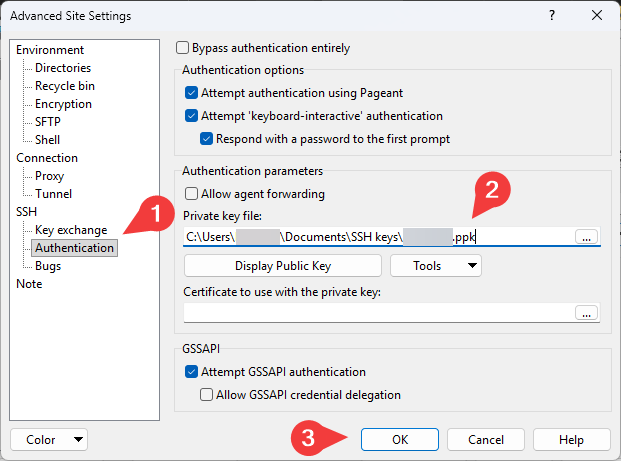Image resolution: width=621 pixels, height=461 pixels.
Task: Go to the Proxy connection settings
Action: click(x=50, y=176)
